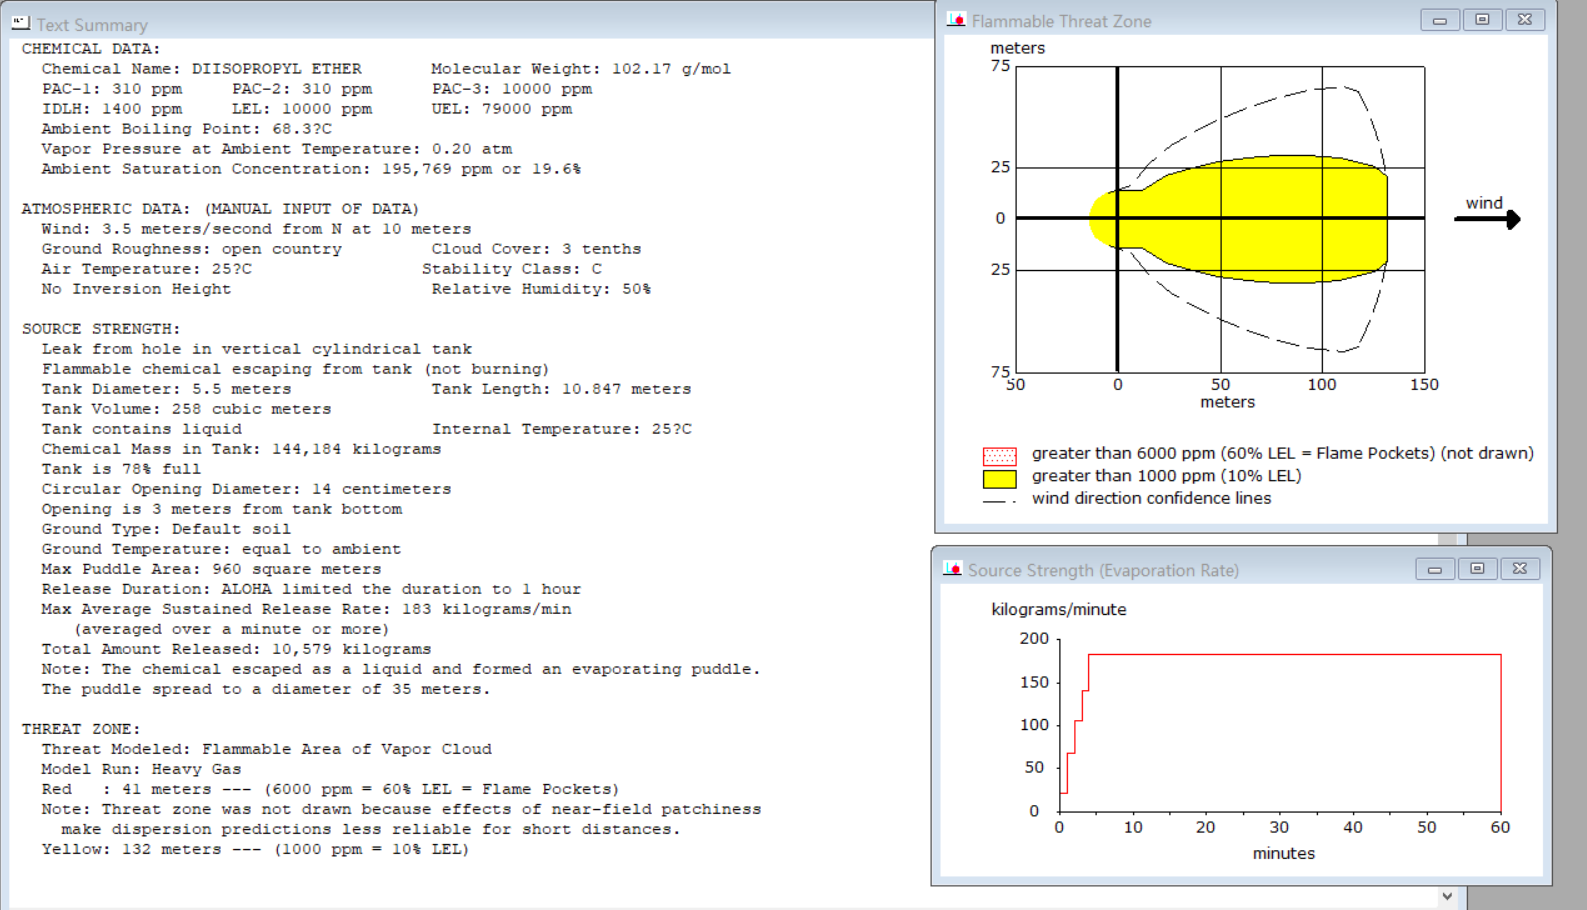
Task: Click the Chemical Mass in Tank line
Action: (241, 449)
